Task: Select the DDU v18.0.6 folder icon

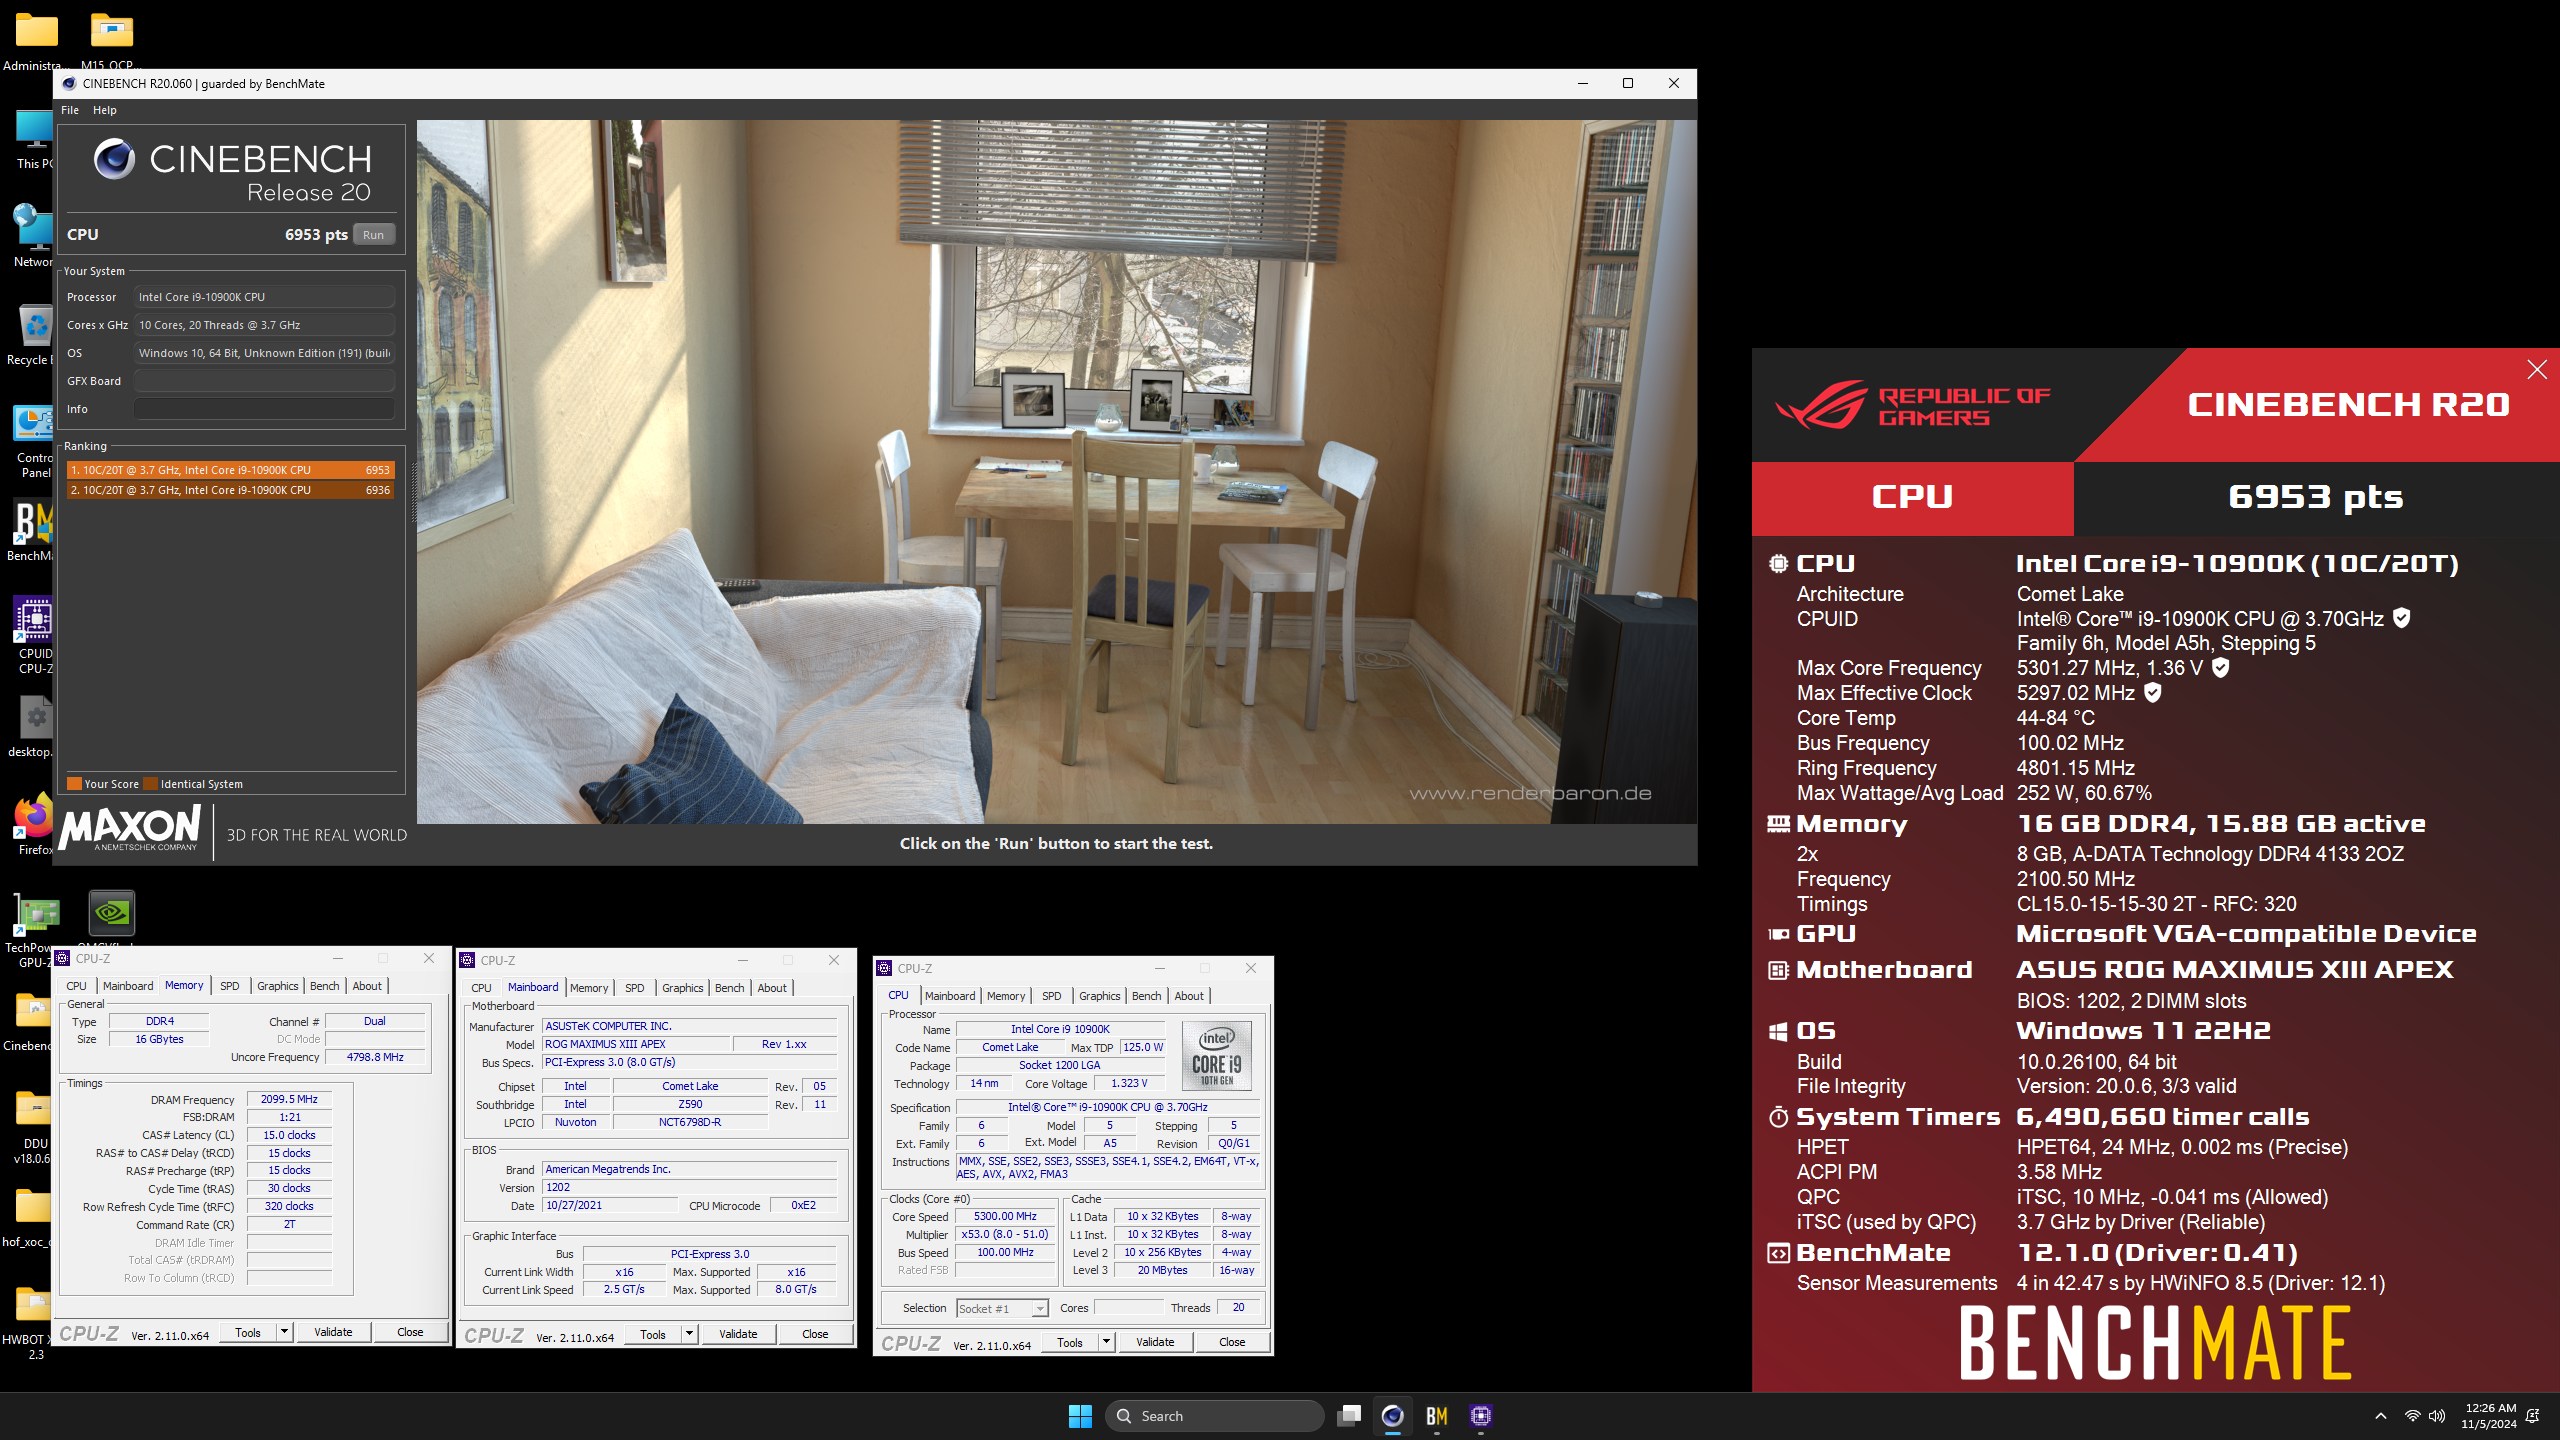Action: pos(34,1128)
